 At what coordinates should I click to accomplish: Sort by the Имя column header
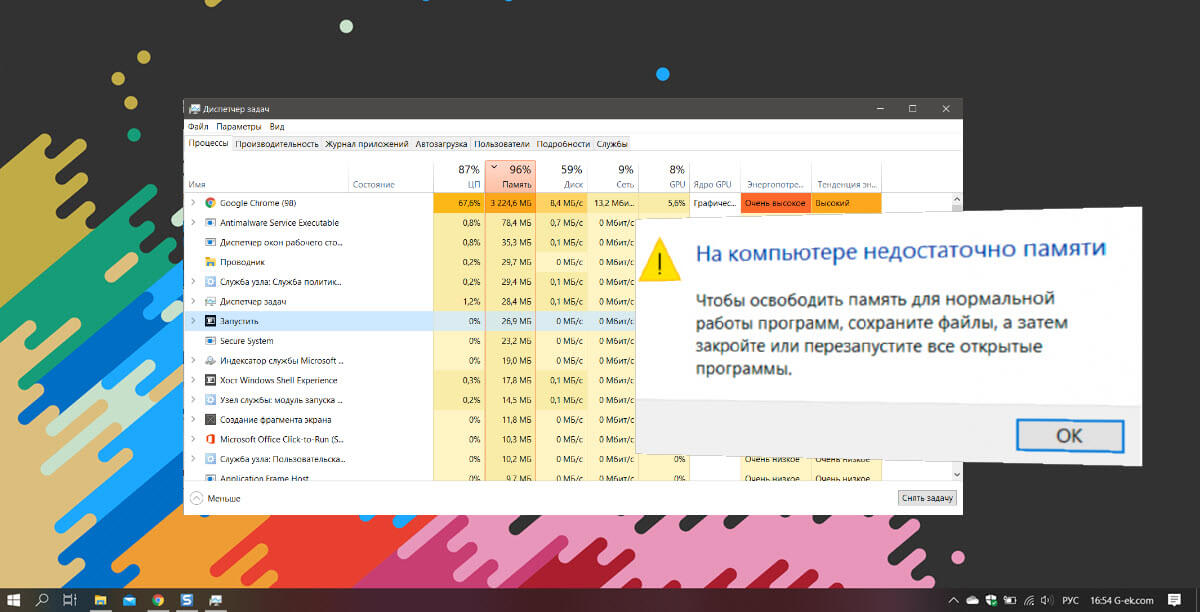(x=267, y=176)
